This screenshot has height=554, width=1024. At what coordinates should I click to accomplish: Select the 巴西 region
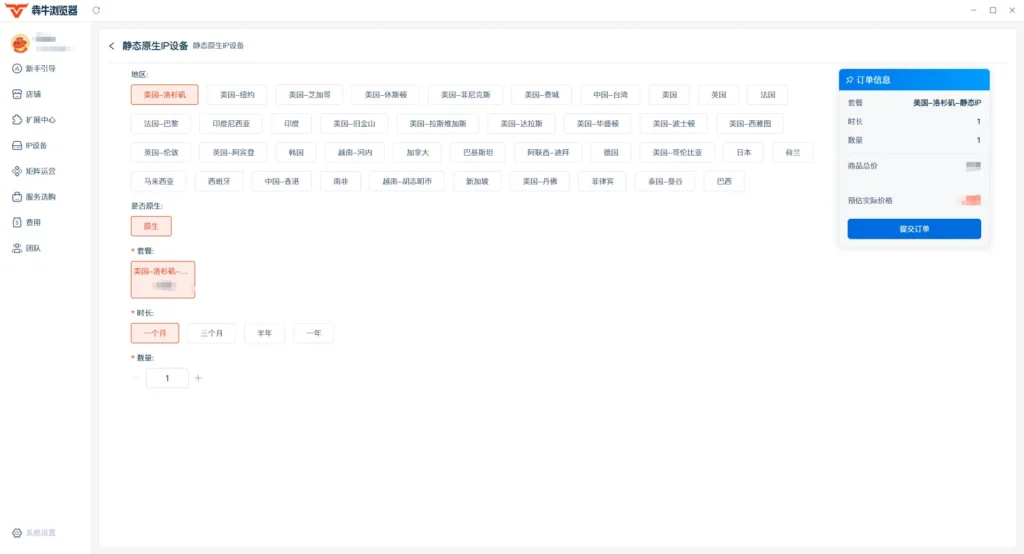(x=724, y=181)
